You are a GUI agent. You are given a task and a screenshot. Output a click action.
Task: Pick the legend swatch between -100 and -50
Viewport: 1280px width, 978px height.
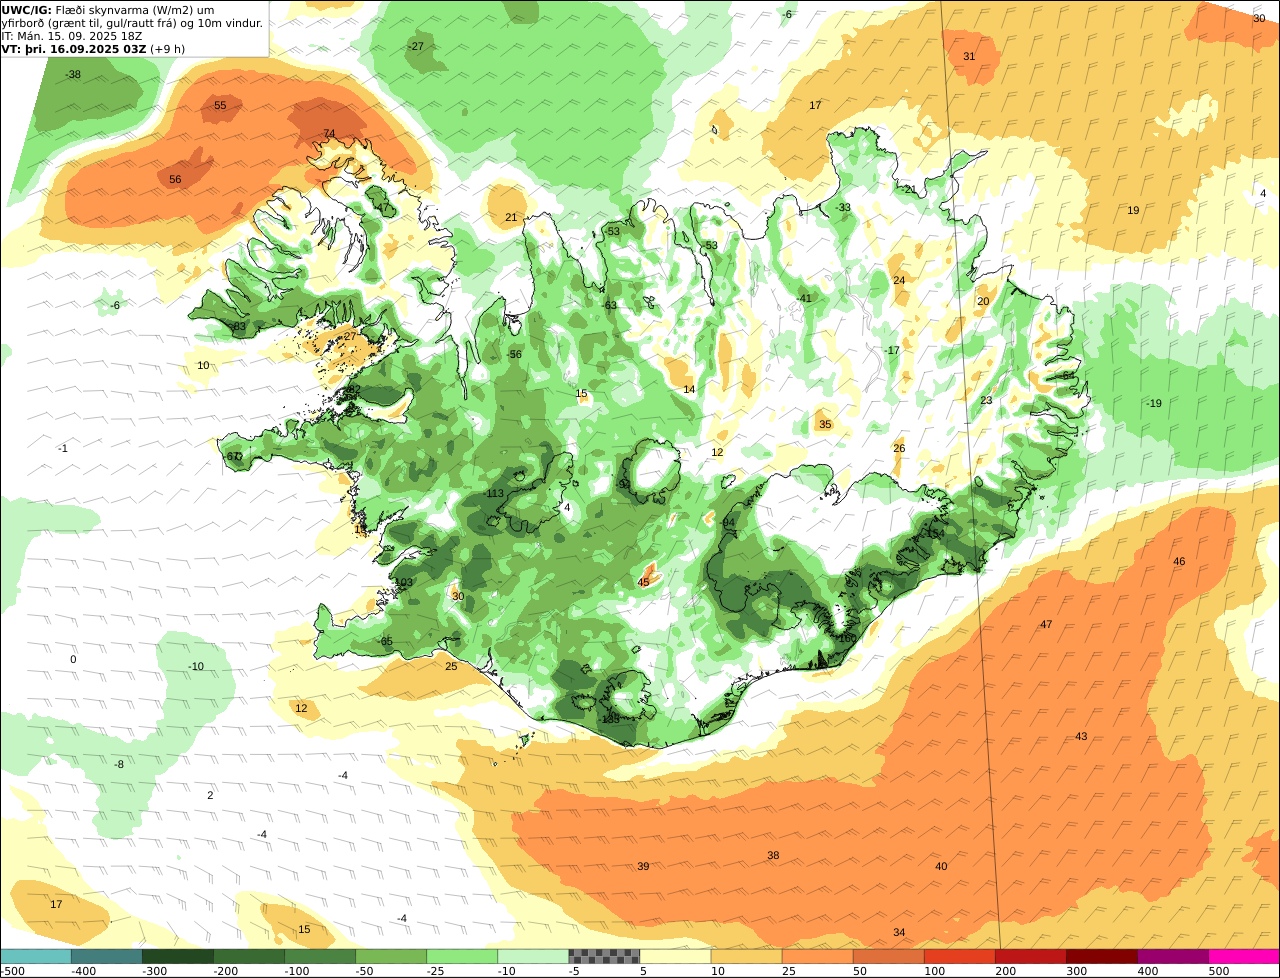(320, 956)
